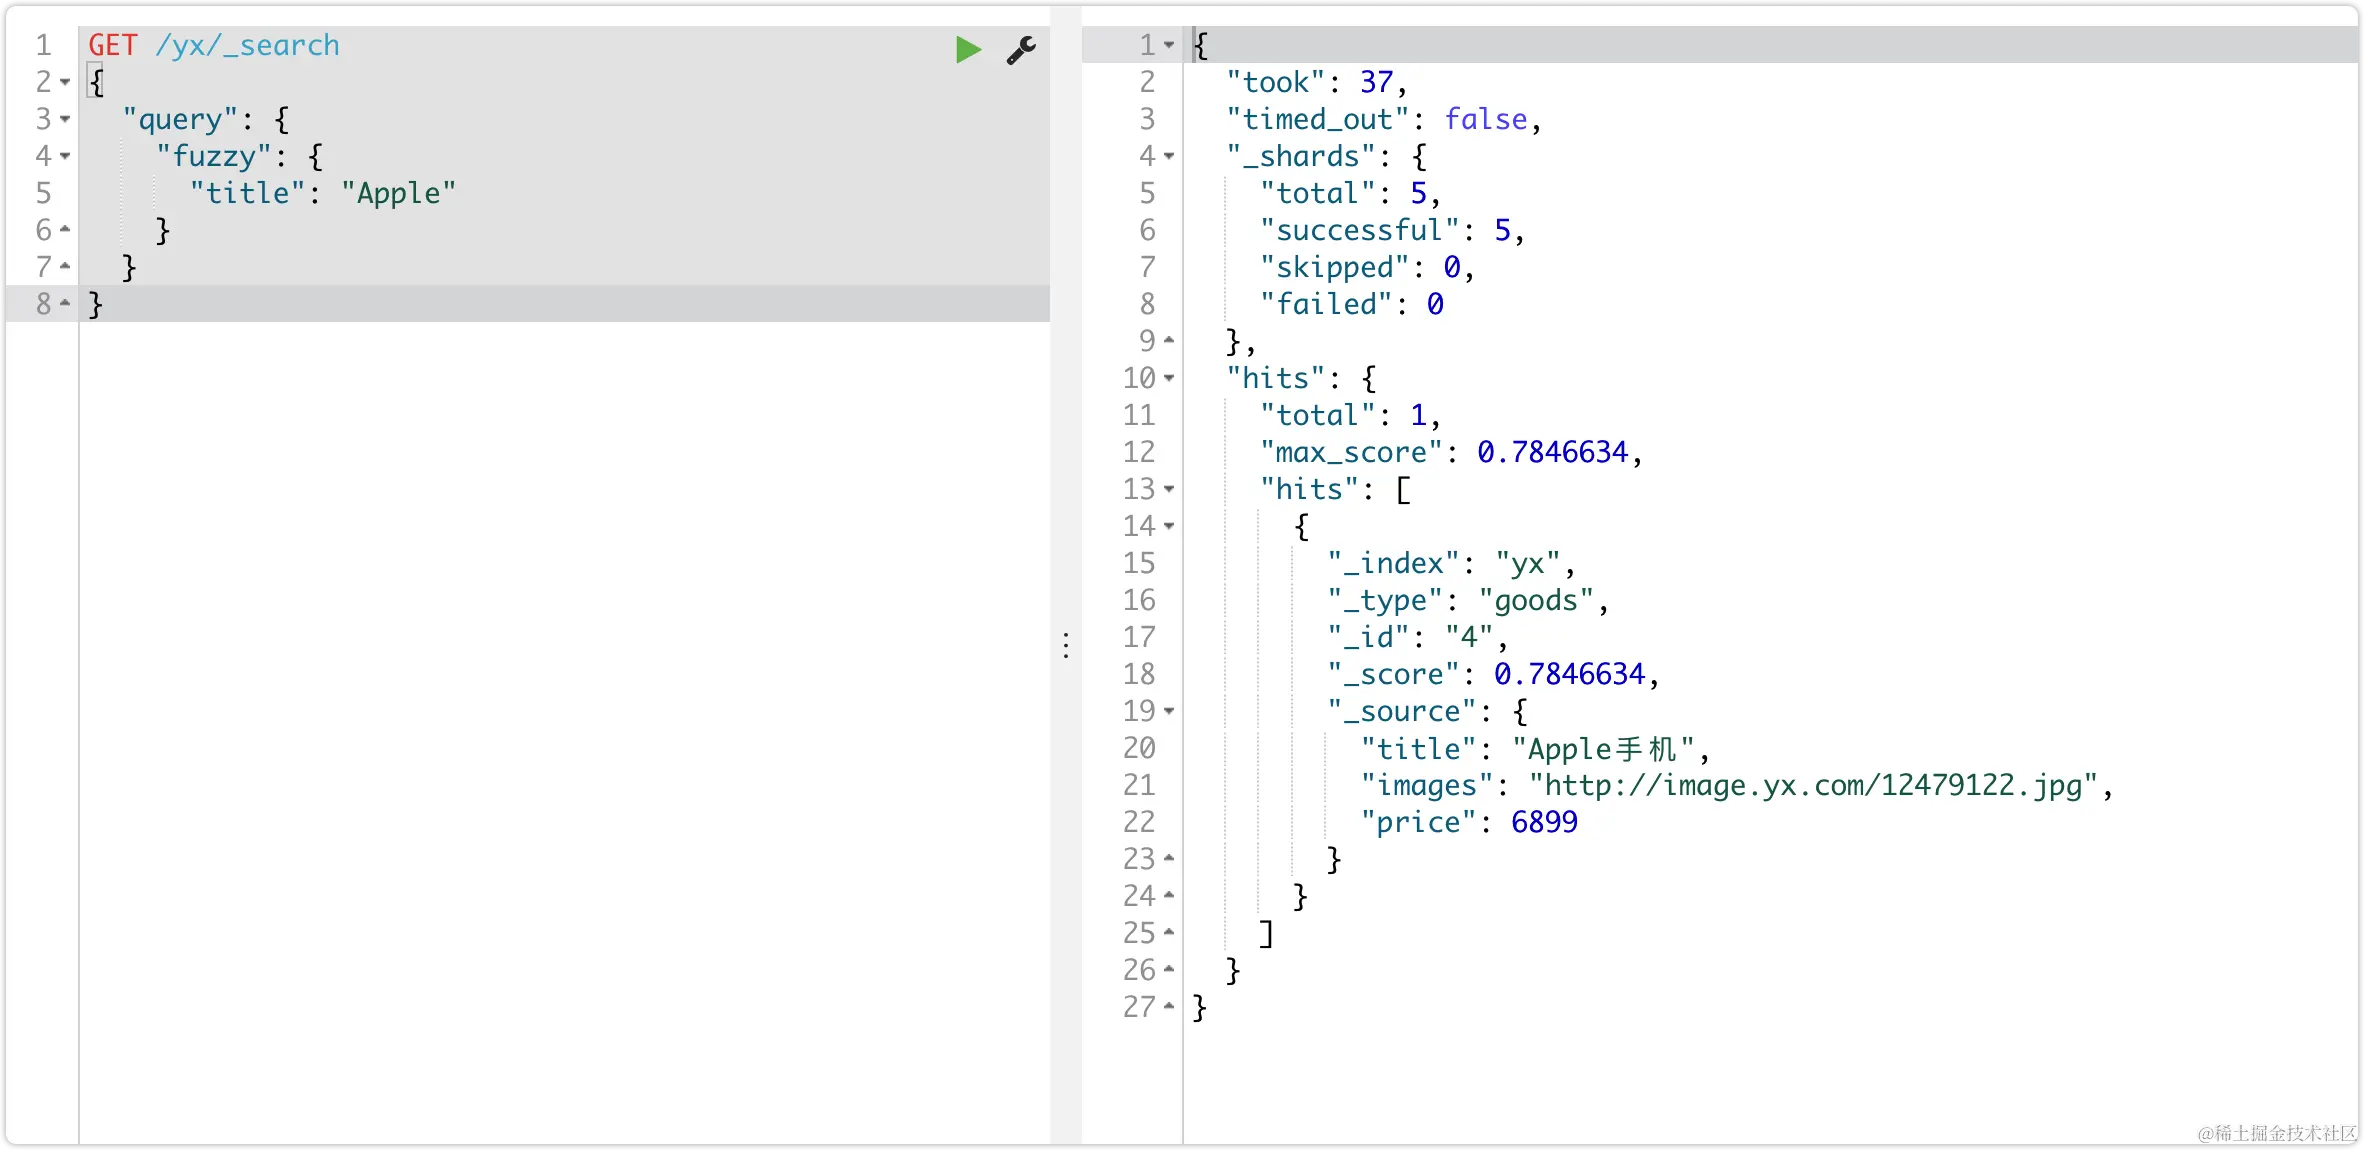Place cursor on "Apple" search value
The width and height of the screenshot is (2364, 1150).
[398, 193]
